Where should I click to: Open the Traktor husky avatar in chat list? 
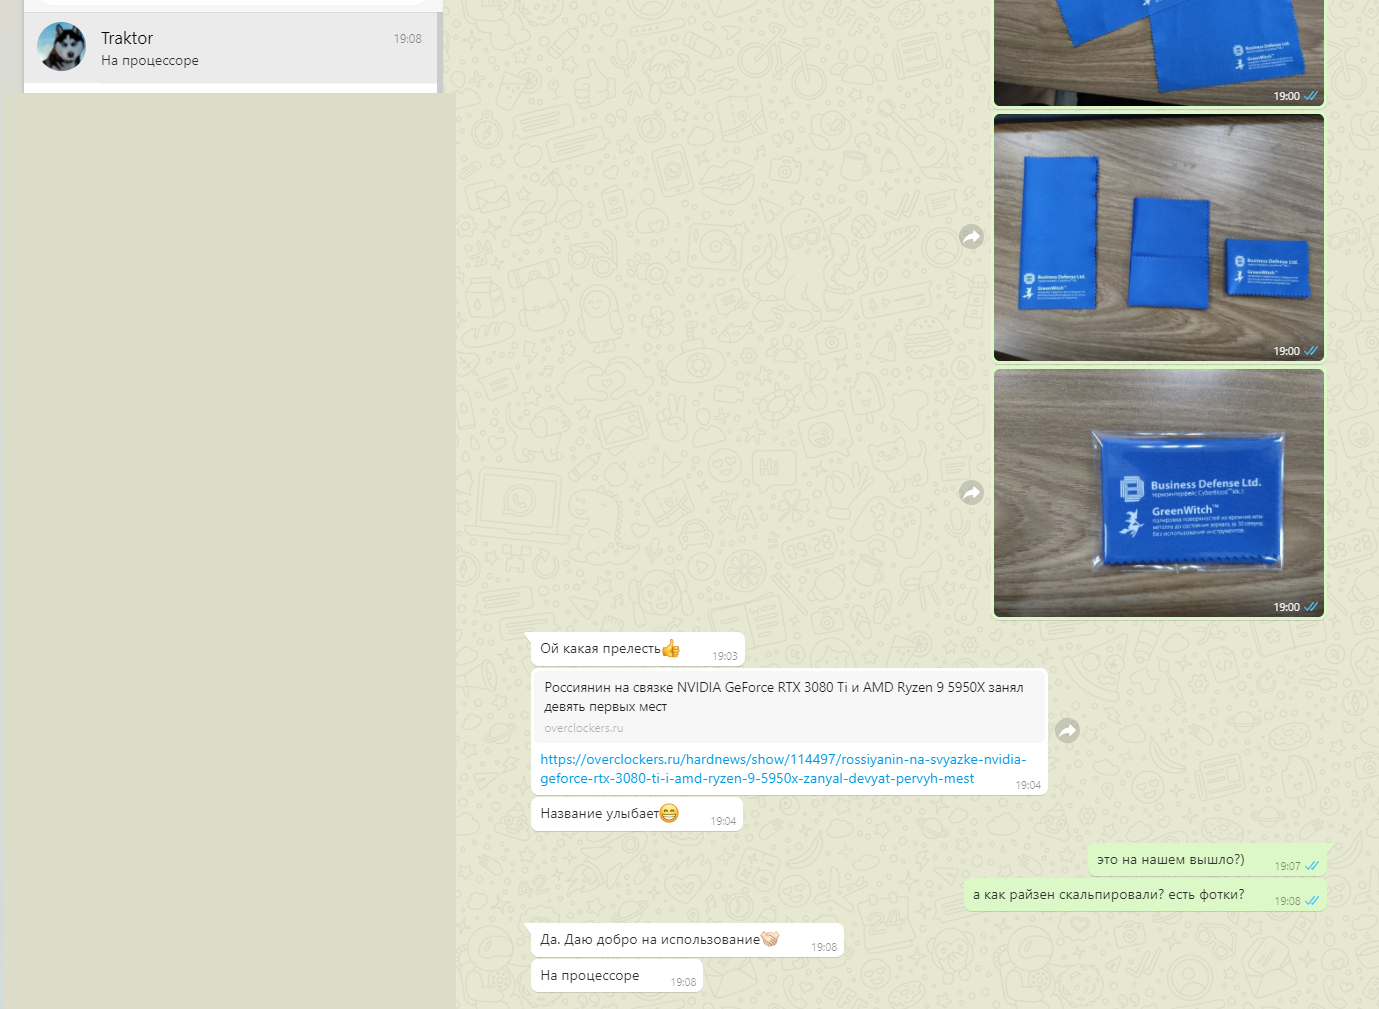click(62, 47)
